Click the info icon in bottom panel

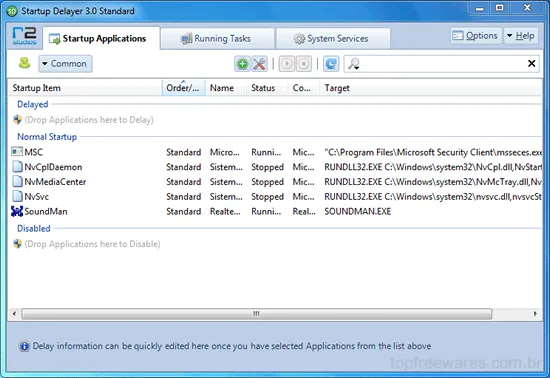pos(24,346)
